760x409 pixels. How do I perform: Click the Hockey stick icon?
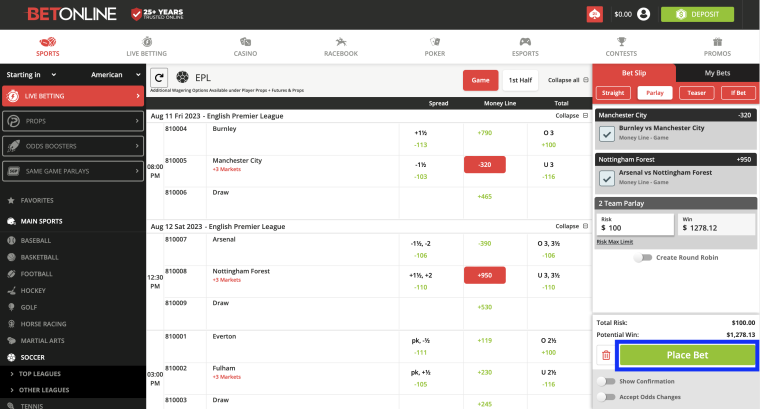pyautogui.click(x=11, y=291)
